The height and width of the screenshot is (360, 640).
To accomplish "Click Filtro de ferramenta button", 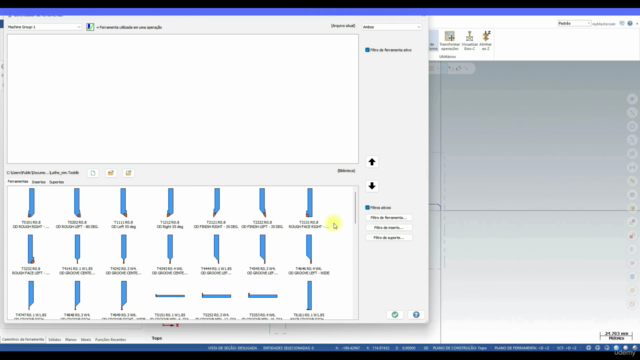I will click(x=389, y=218).
